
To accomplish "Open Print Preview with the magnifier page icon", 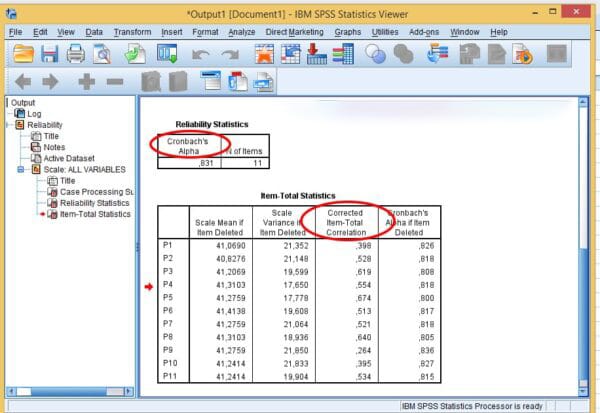I will click(x=102, y=54).
